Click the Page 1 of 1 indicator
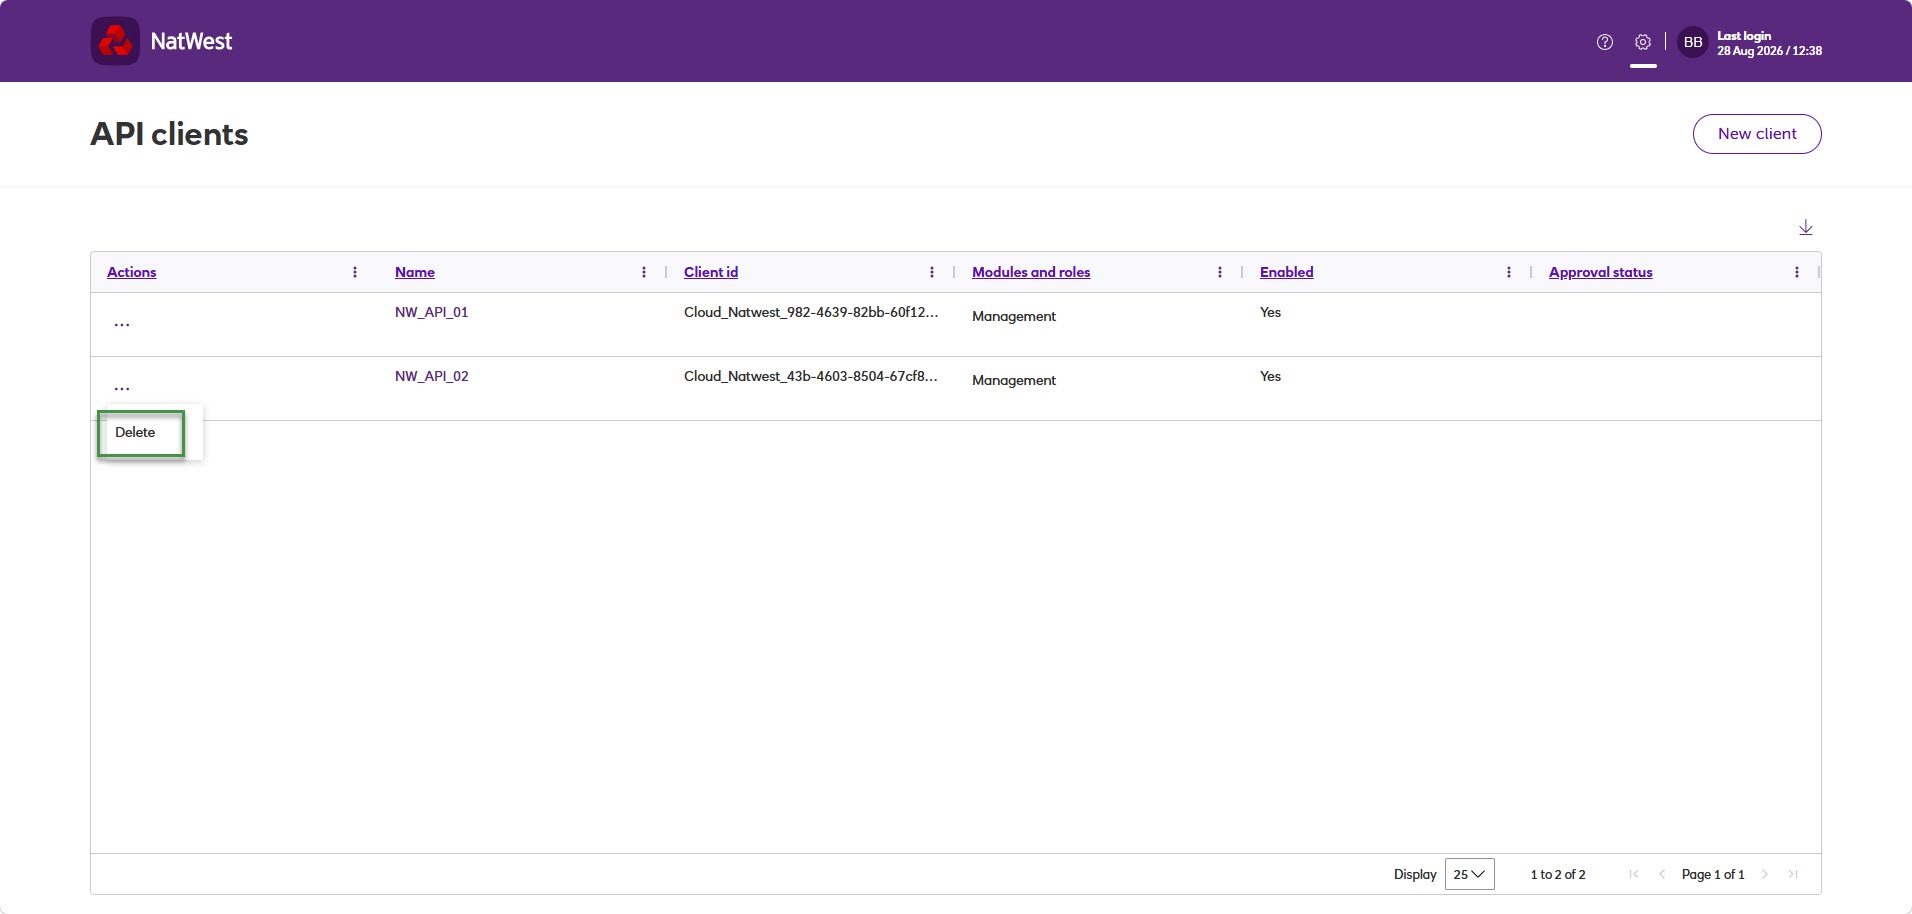Image resolution: width=1912 pixels, height=914 pixels. pos(1713,874)
